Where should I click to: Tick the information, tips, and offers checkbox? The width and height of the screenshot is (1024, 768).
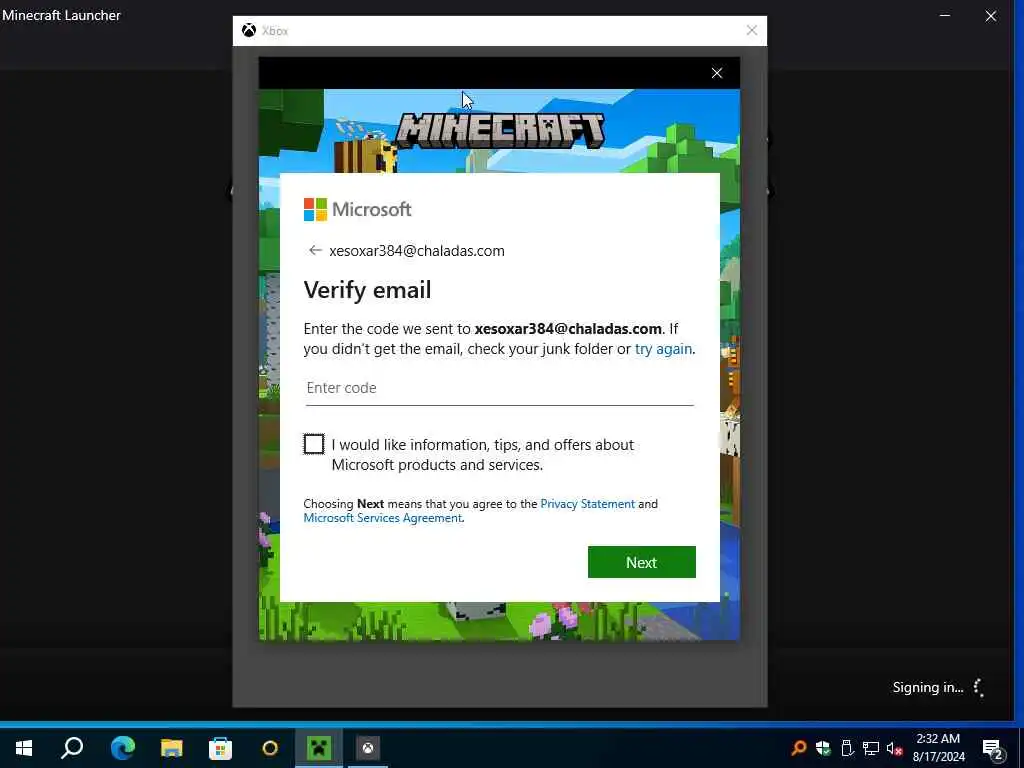coord(314,444)
